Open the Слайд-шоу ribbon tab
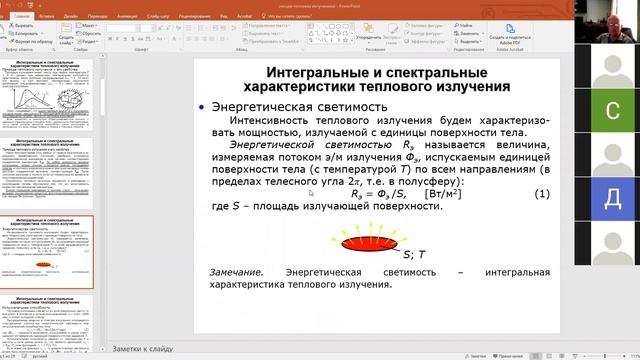 click(x=158, y=16)
